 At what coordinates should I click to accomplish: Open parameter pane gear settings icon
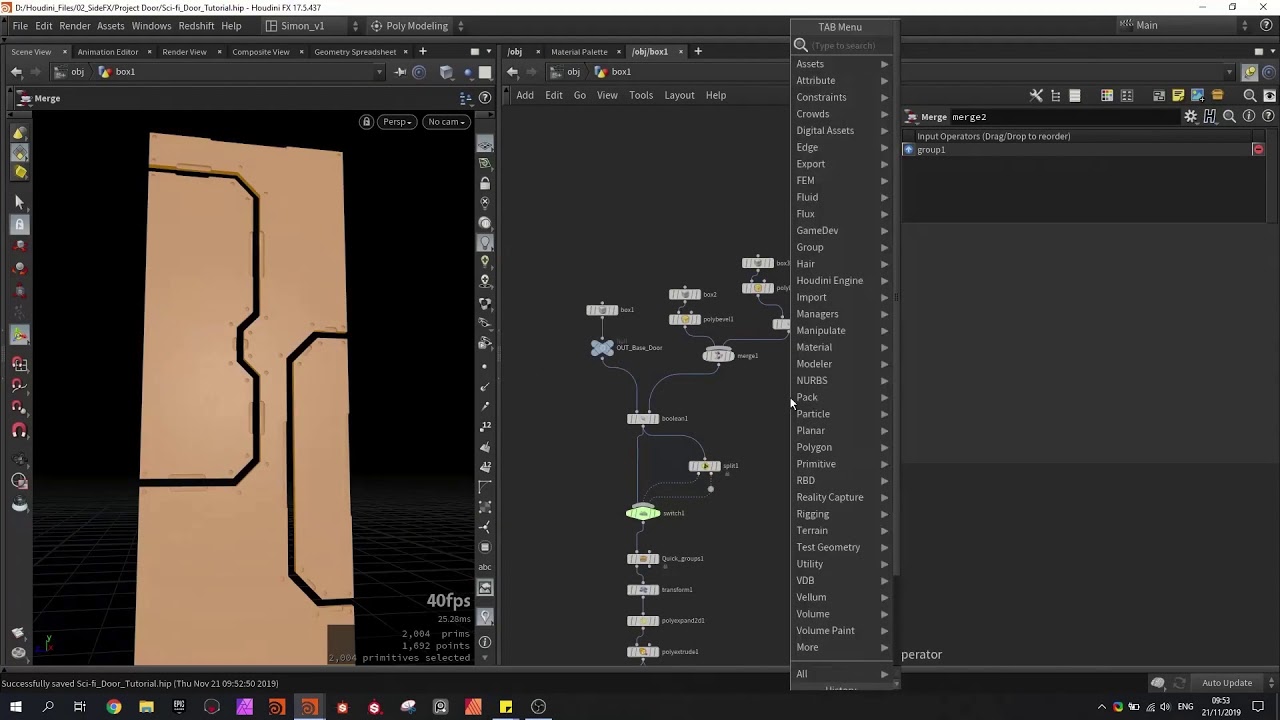click(x=1191, y=117)
